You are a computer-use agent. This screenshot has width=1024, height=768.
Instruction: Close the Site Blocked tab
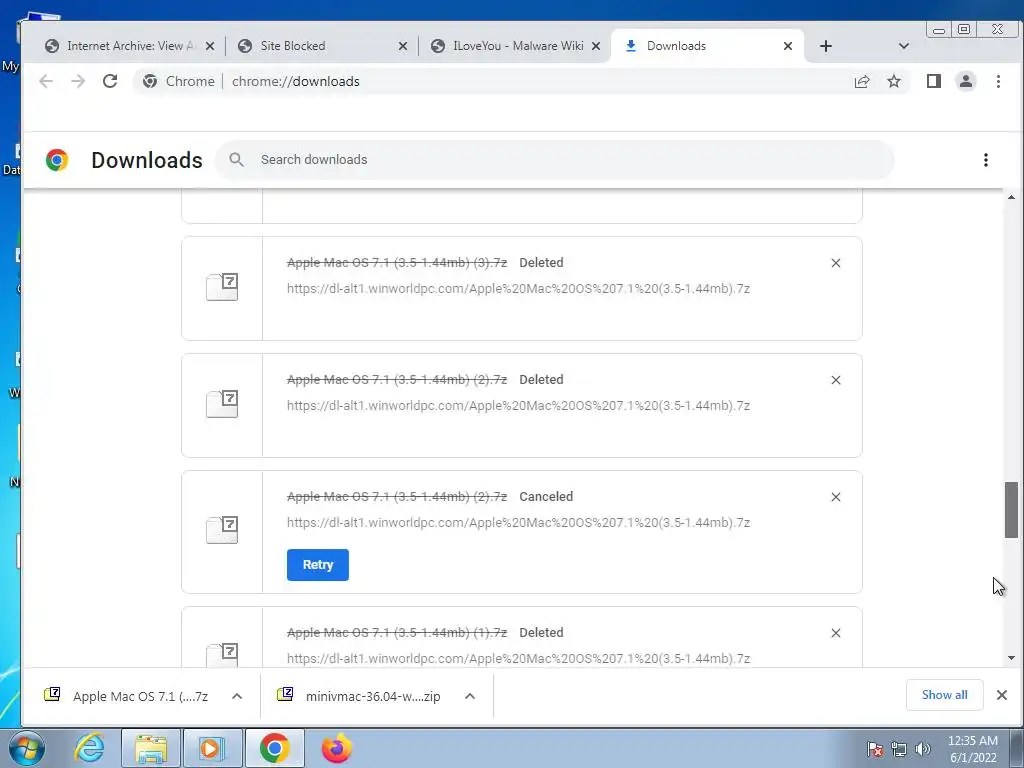click(x=403, y=46)
